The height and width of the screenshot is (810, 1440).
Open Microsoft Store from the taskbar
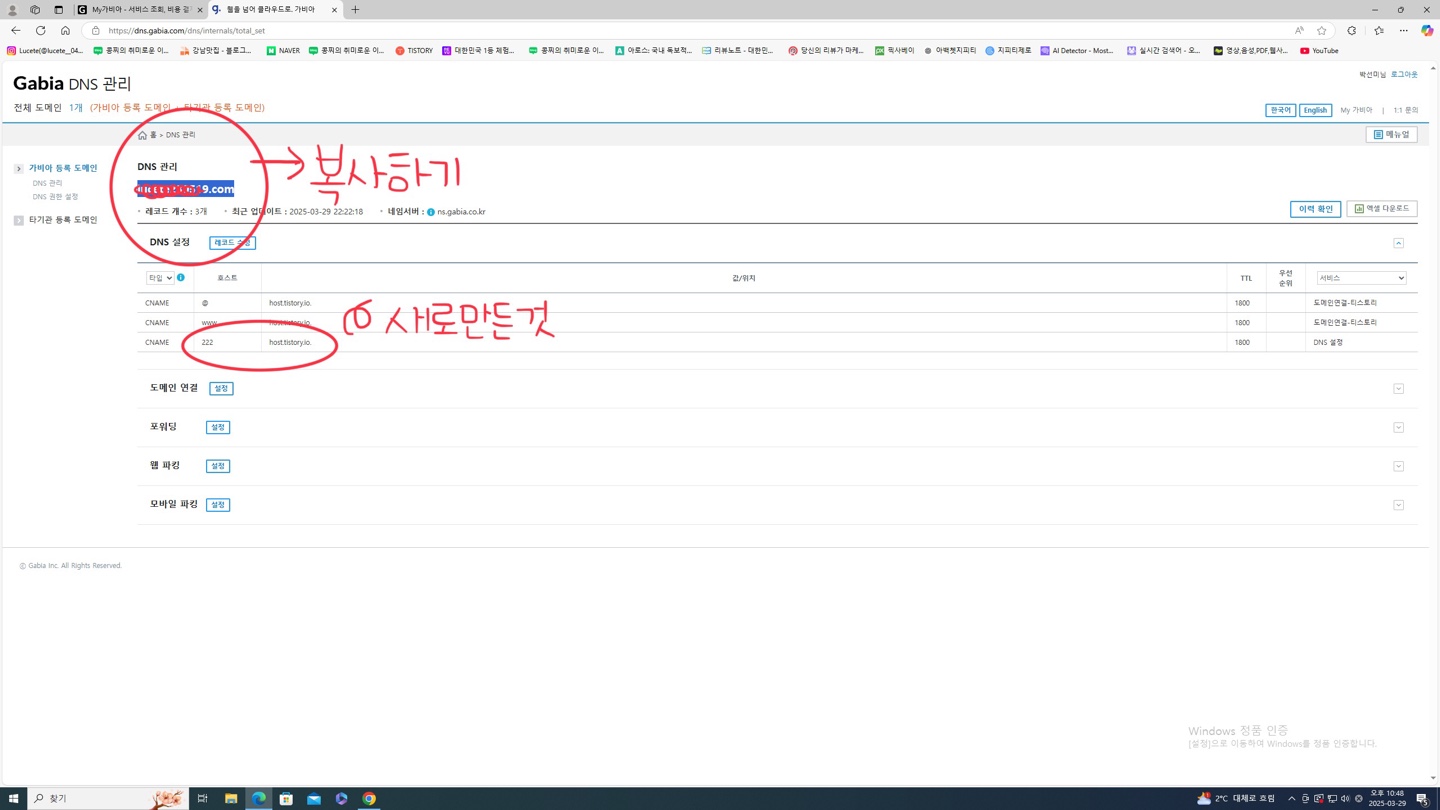286,799
